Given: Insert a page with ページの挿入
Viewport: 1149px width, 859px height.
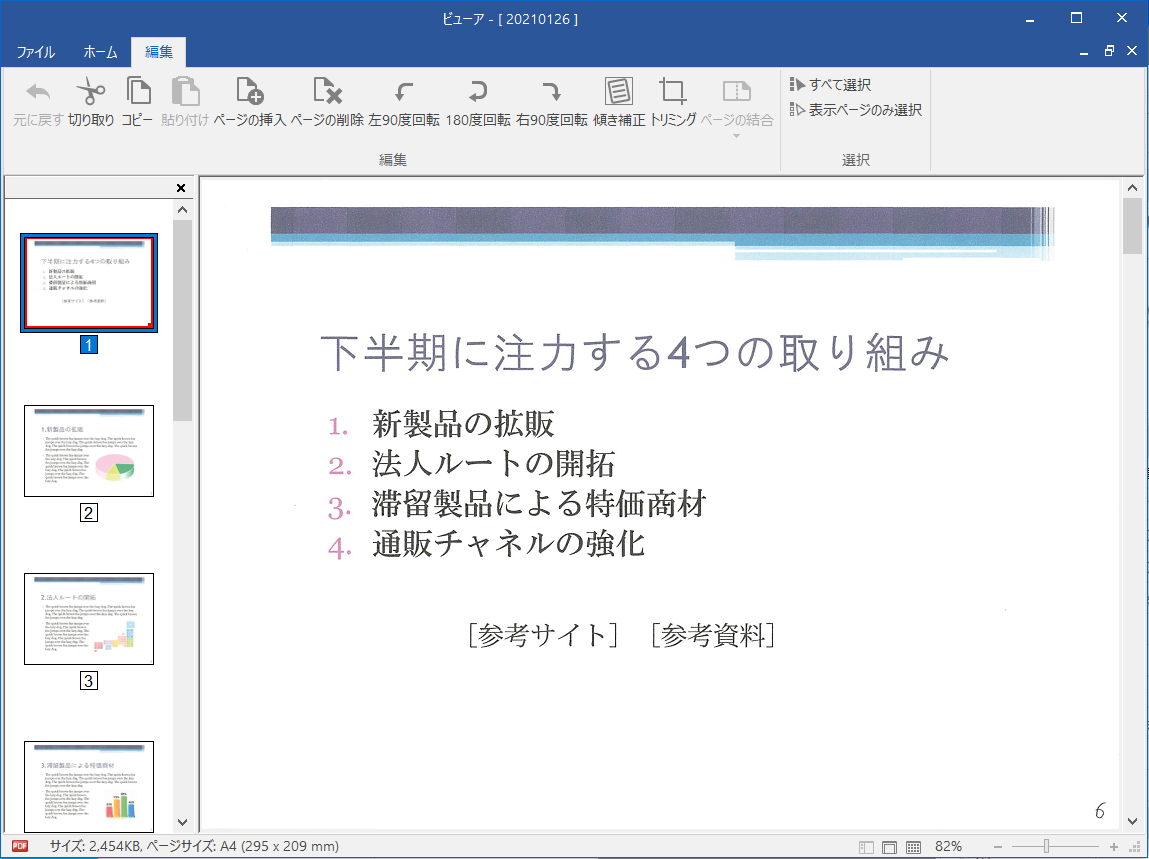Looking at the screenshot, I should (x=249, y=101).
